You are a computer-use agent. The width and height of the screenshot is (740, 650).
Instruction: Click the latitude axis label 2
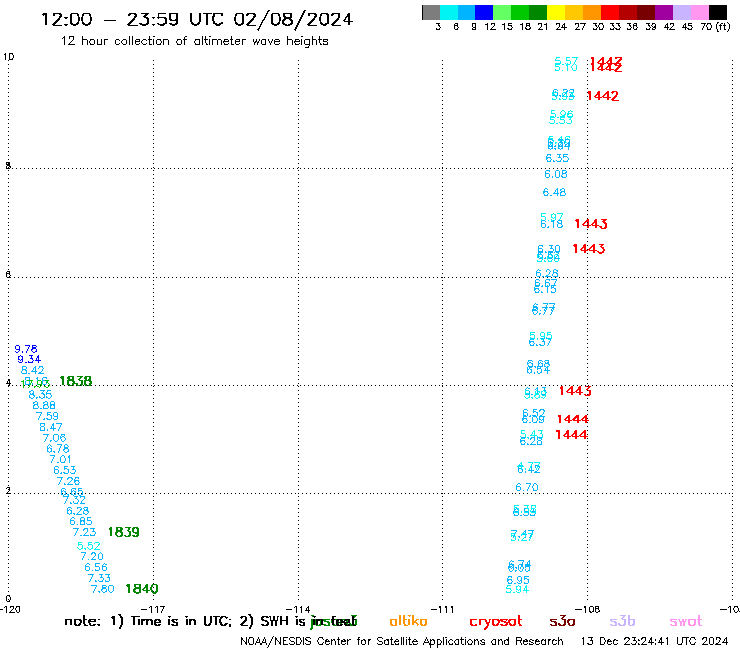8,491
